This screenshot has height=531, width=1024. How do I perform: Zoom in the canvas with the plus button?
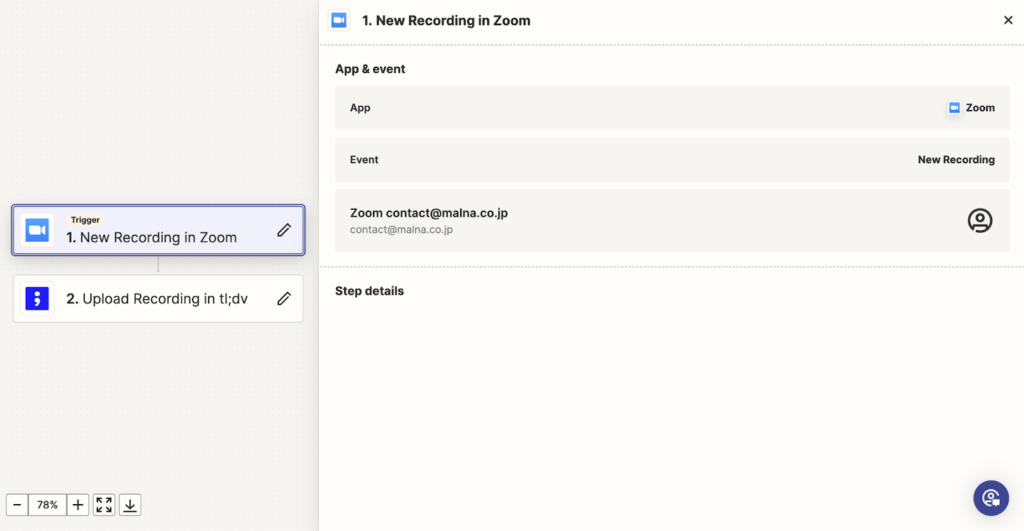(x=78, y=505)
